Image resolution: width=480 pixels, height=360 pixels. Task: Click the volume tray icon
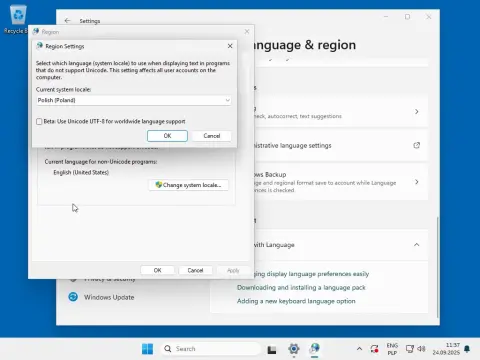421,349
